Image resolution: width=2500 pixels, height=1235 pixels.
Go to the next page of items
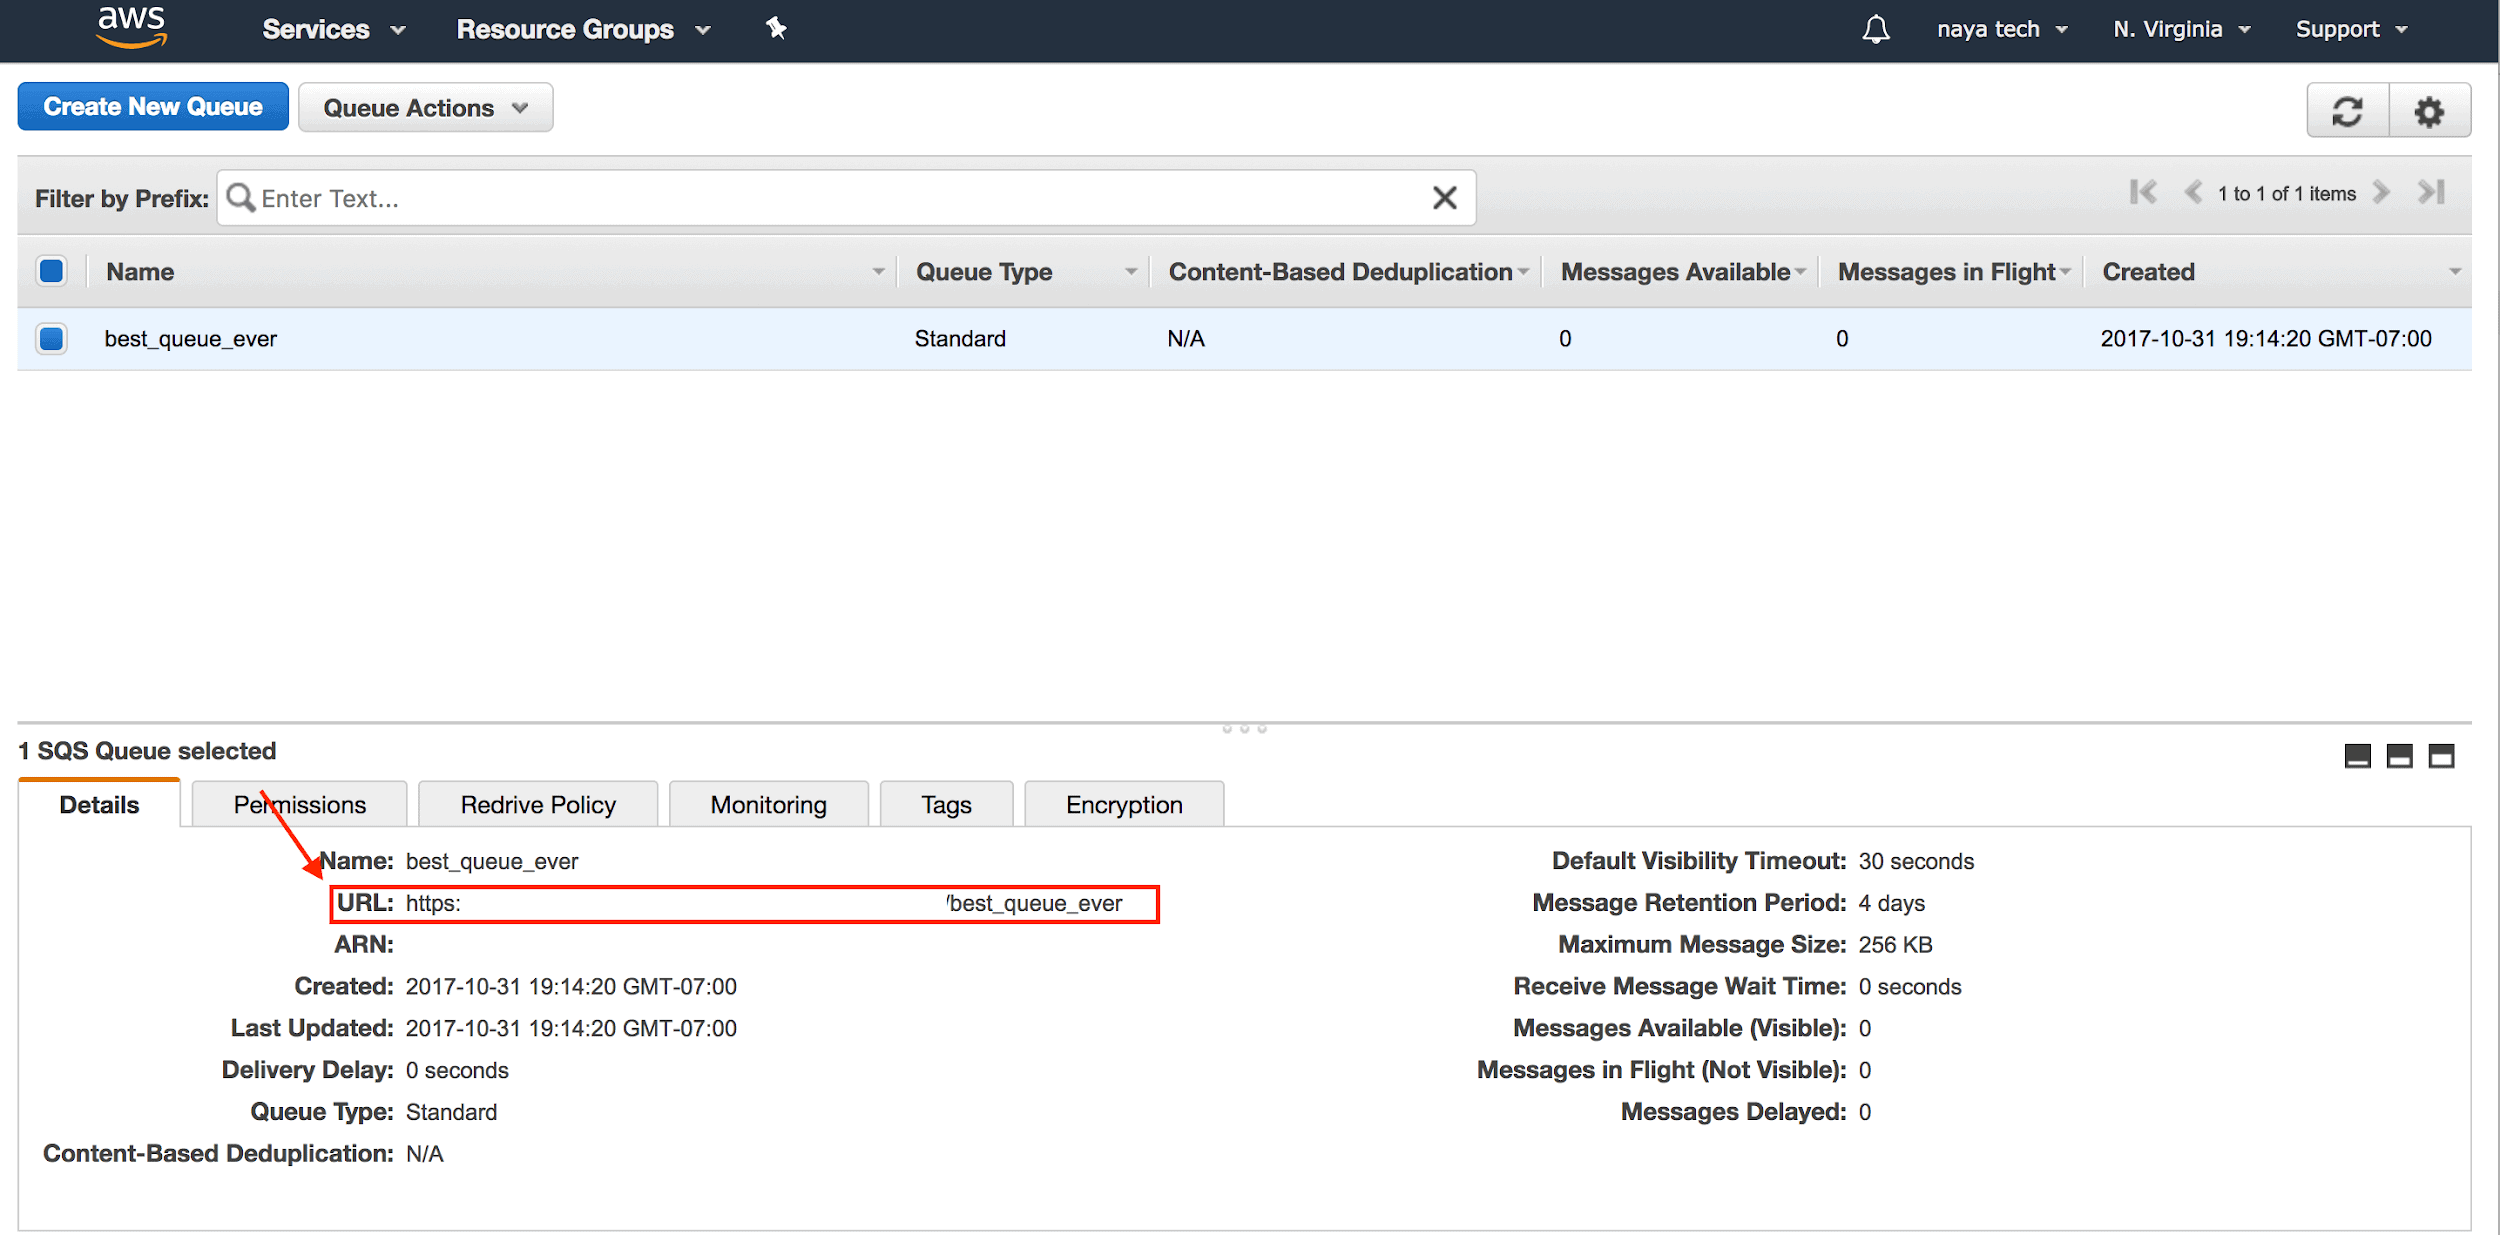click(x=2381, y=192)
